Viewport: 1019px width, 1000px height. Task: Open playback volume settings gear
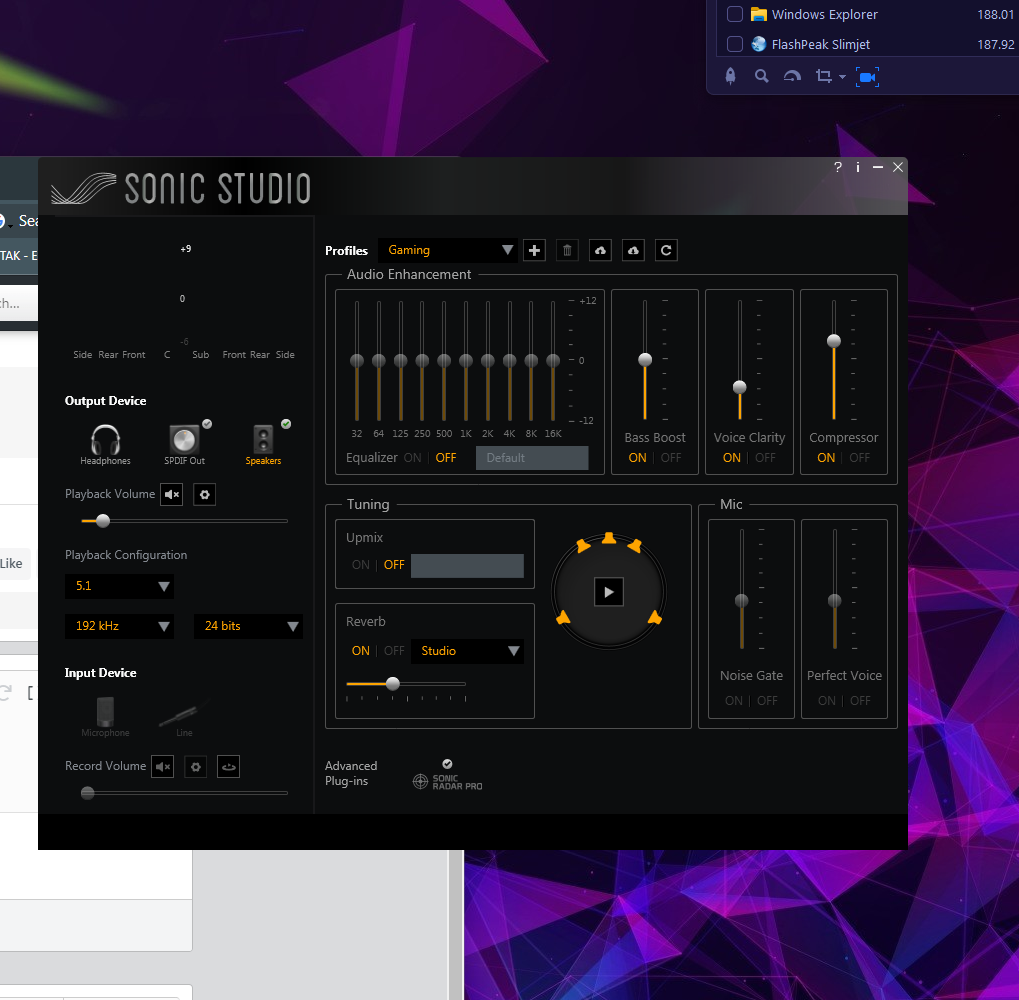[205, 494]
